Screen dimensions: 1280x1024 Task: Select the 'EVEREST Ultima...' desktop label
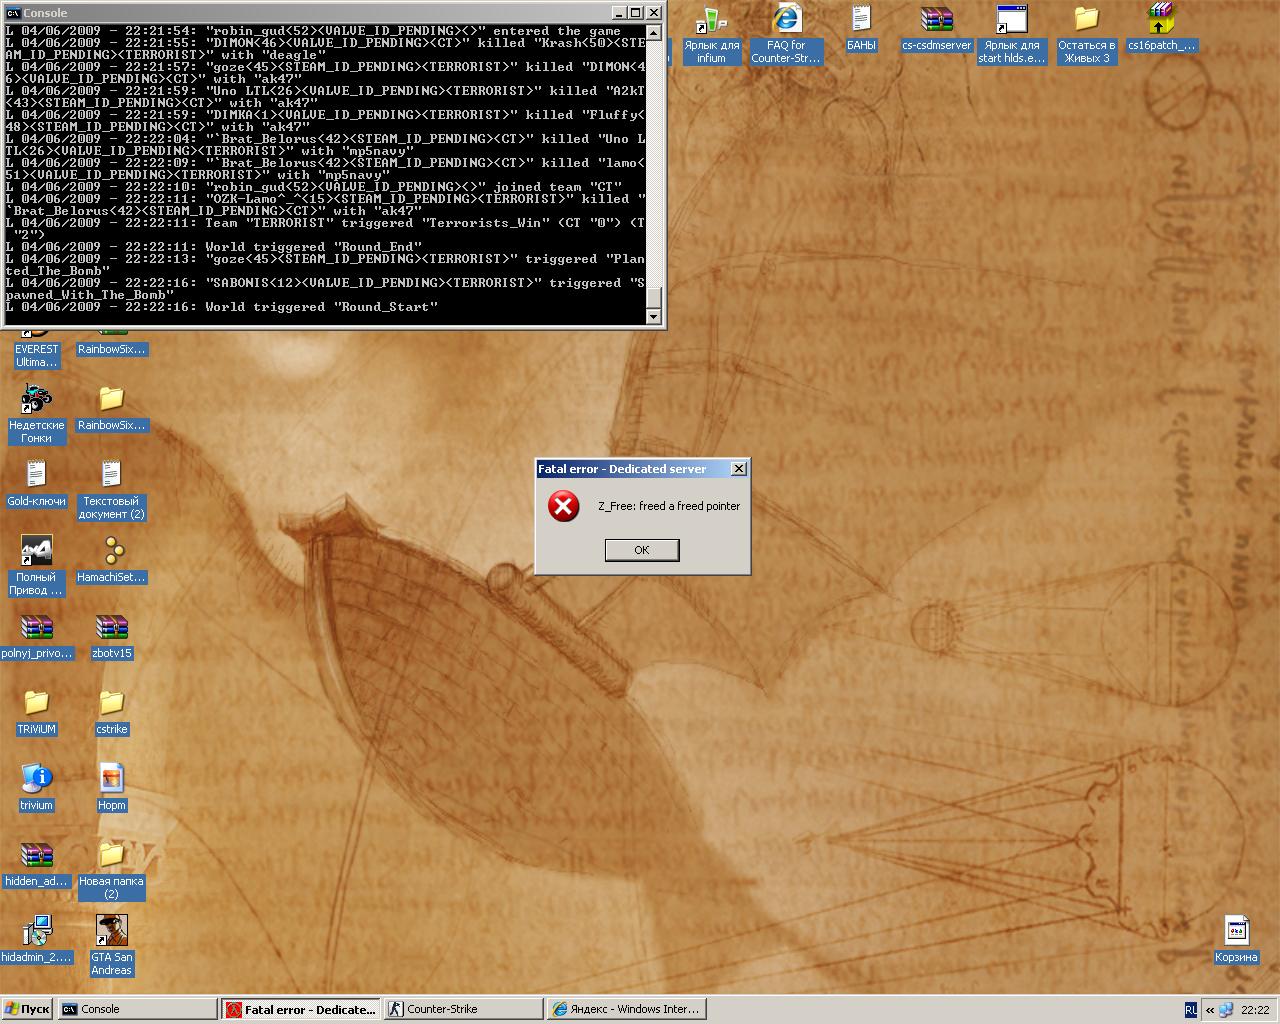pyautogui.click(x=37, y=356)
